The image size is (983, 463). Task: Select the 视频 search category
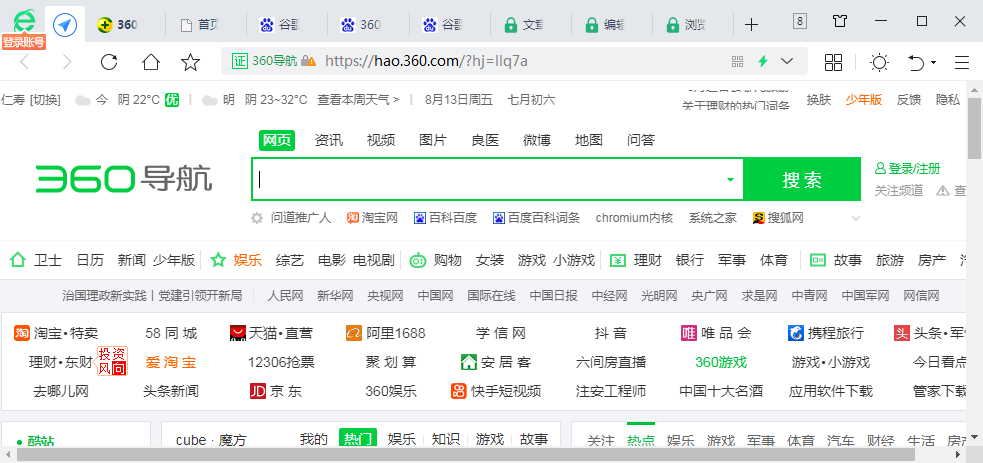pyautogui.click(x=381, y=140)
